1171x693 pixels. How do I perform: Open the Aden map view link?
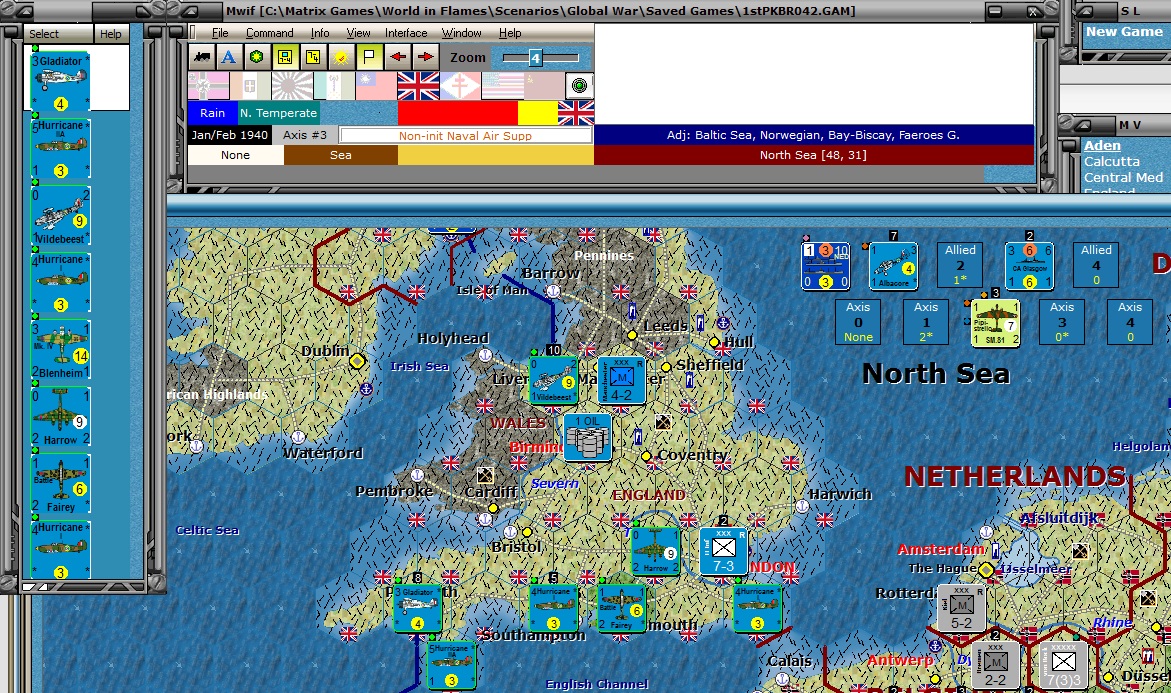pyautogui.click(x=1102, y=146)
